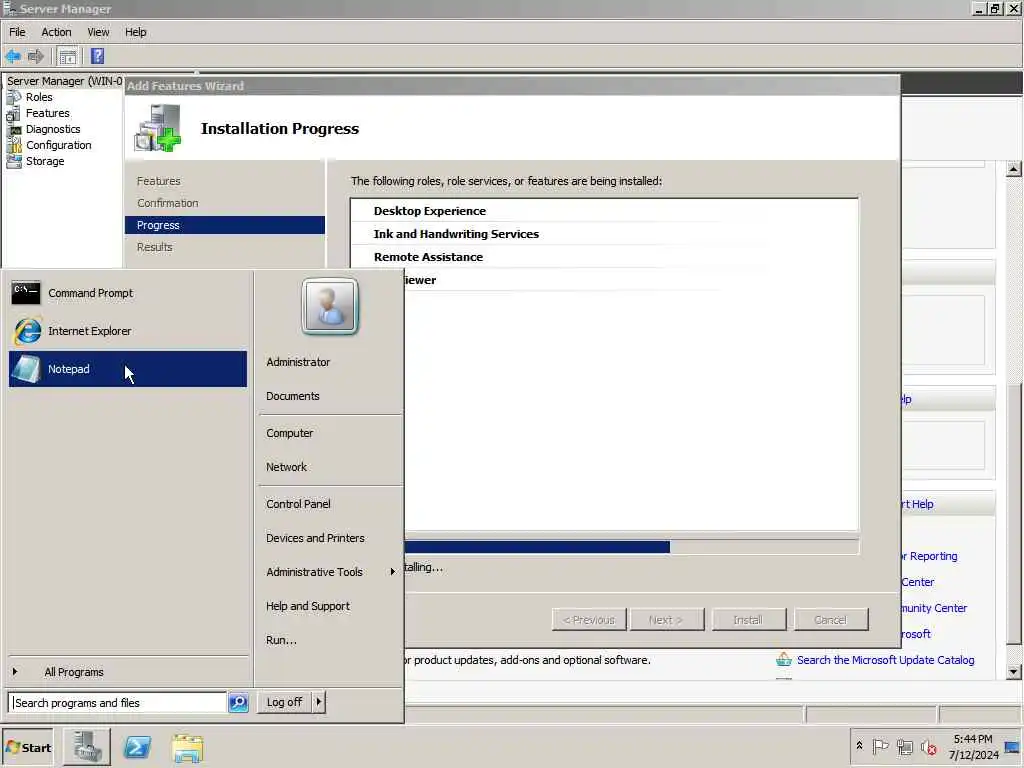
Task: Click the Microsoft Update Catalog basket icon
Action: click(x=784, y=660)
